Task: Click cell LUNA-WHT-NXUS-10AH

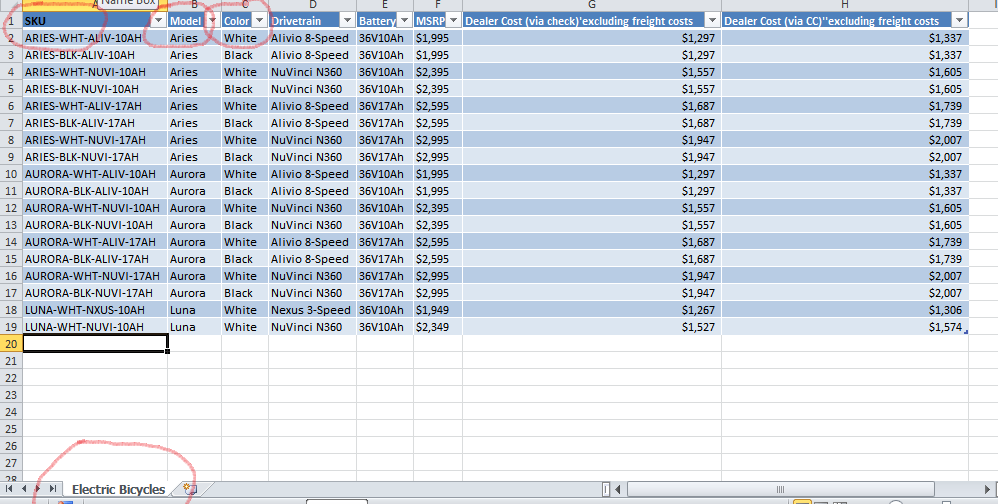Action: coord(95,310)
